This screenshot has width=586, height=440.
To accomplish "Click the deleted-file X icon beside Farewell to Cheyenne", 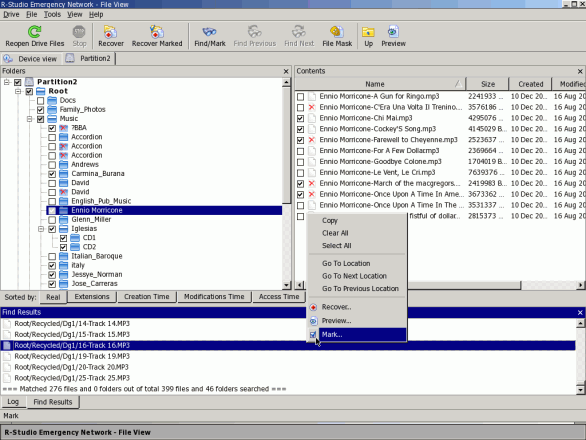I will click(x=312, y=140).
